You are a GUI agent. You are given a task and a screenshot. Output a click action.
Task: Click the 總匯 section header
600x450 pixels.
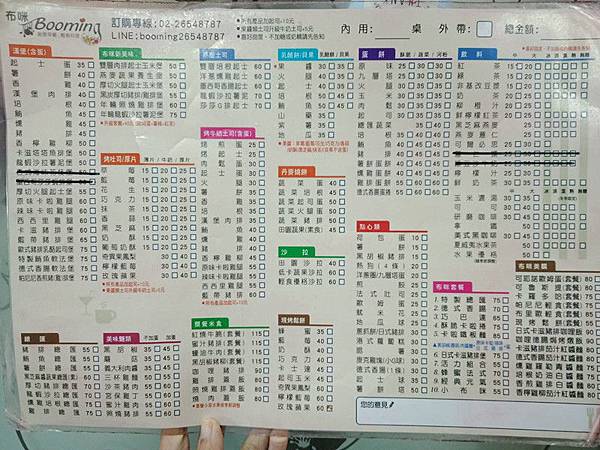pos(40,339)
